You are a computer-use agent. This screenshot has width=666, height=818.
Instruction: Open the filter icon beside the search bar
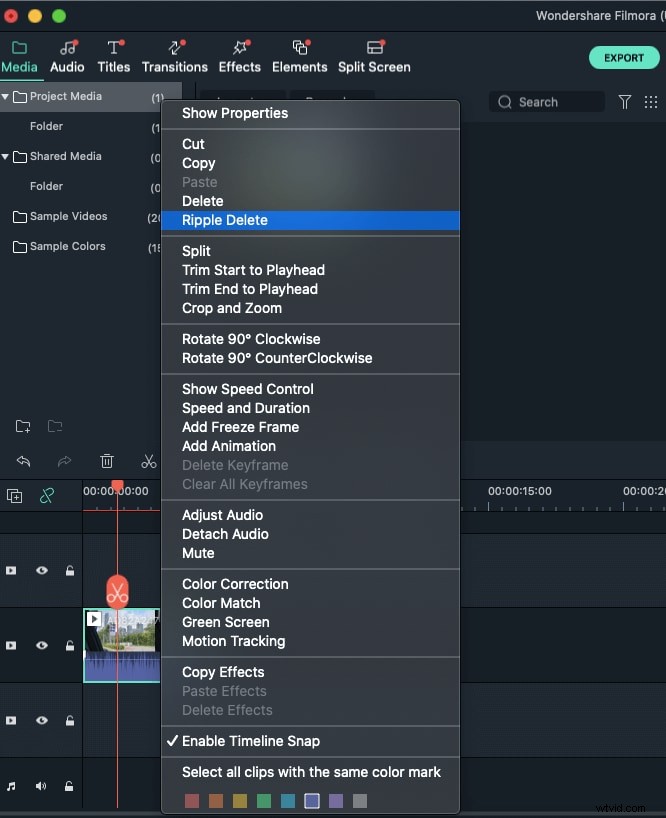coord(625,101)
